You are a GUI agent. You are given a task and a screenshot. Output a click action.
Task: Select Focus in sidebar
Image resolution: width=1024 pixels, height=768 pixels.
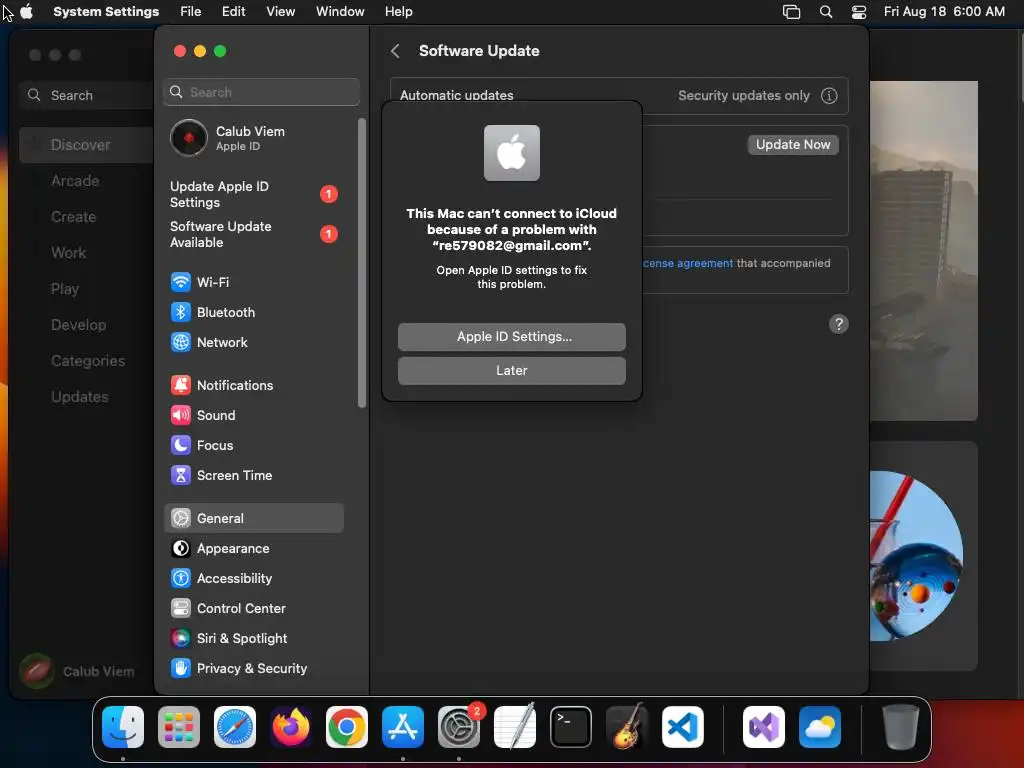click(x=253, y=445)
